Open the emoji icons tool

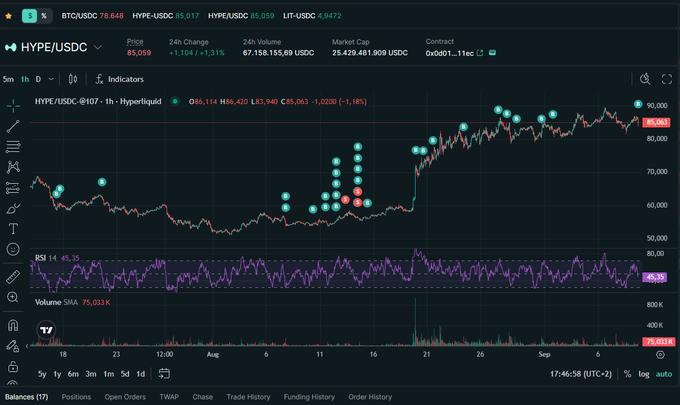tap(13, 249)
